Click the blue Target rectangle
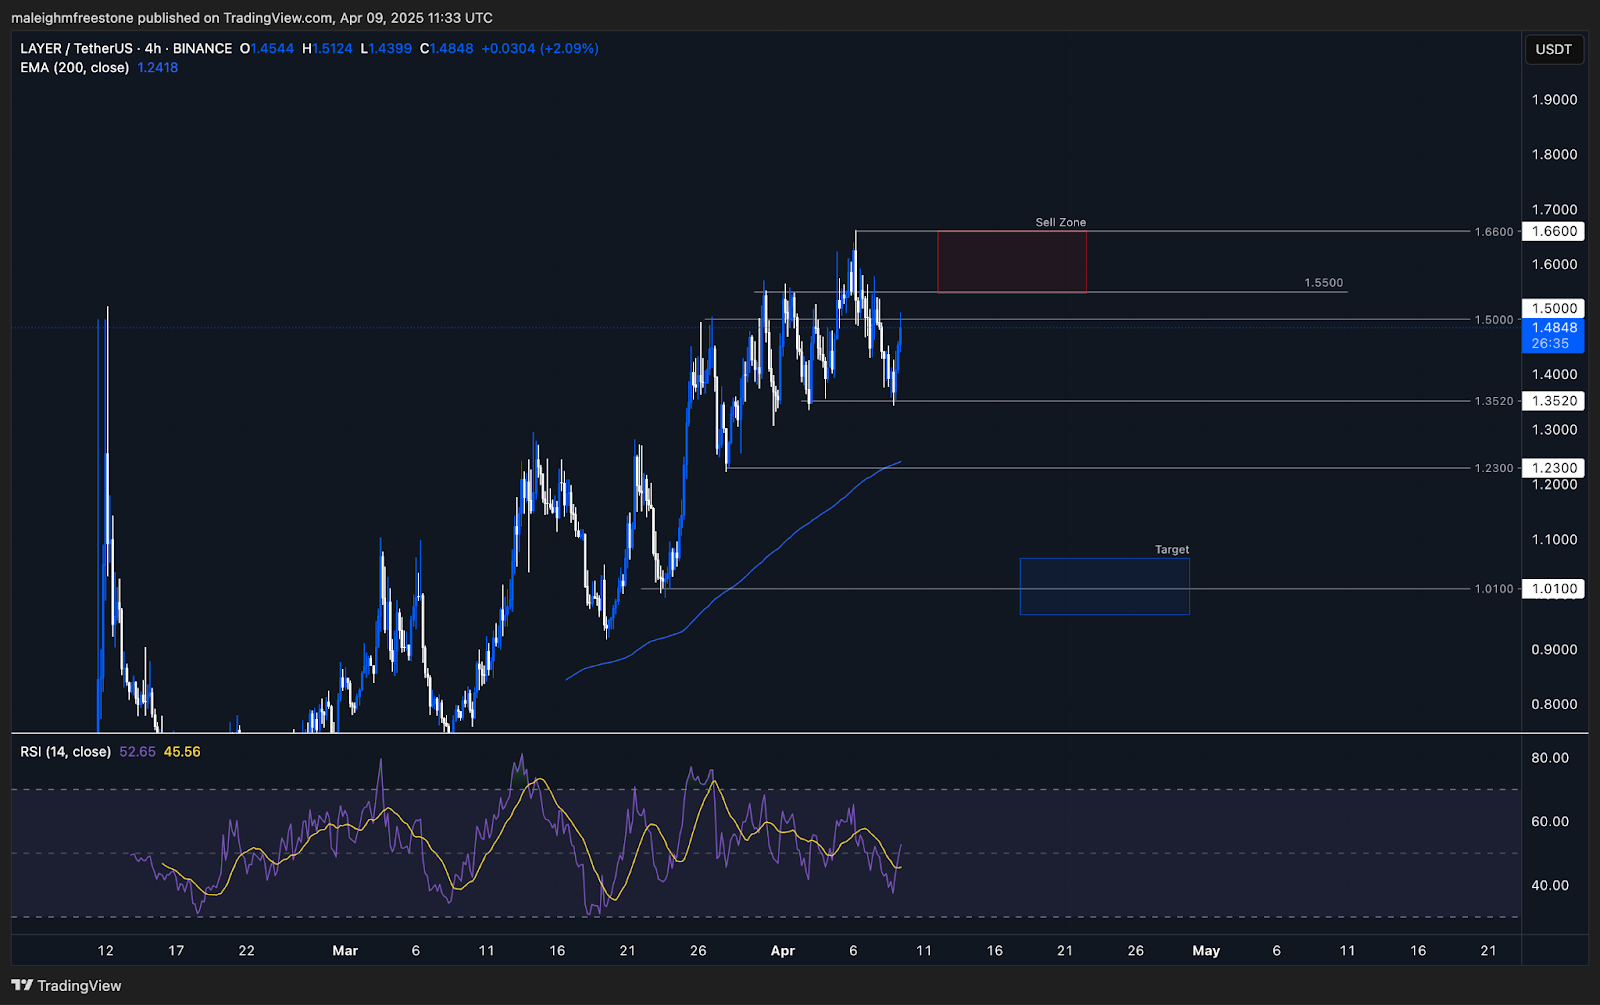 pos(1104,586)
